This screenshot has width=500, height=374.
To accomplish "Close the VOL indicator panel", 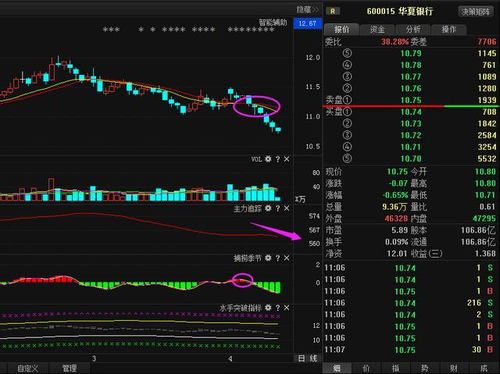I will (x=287, y=159).
